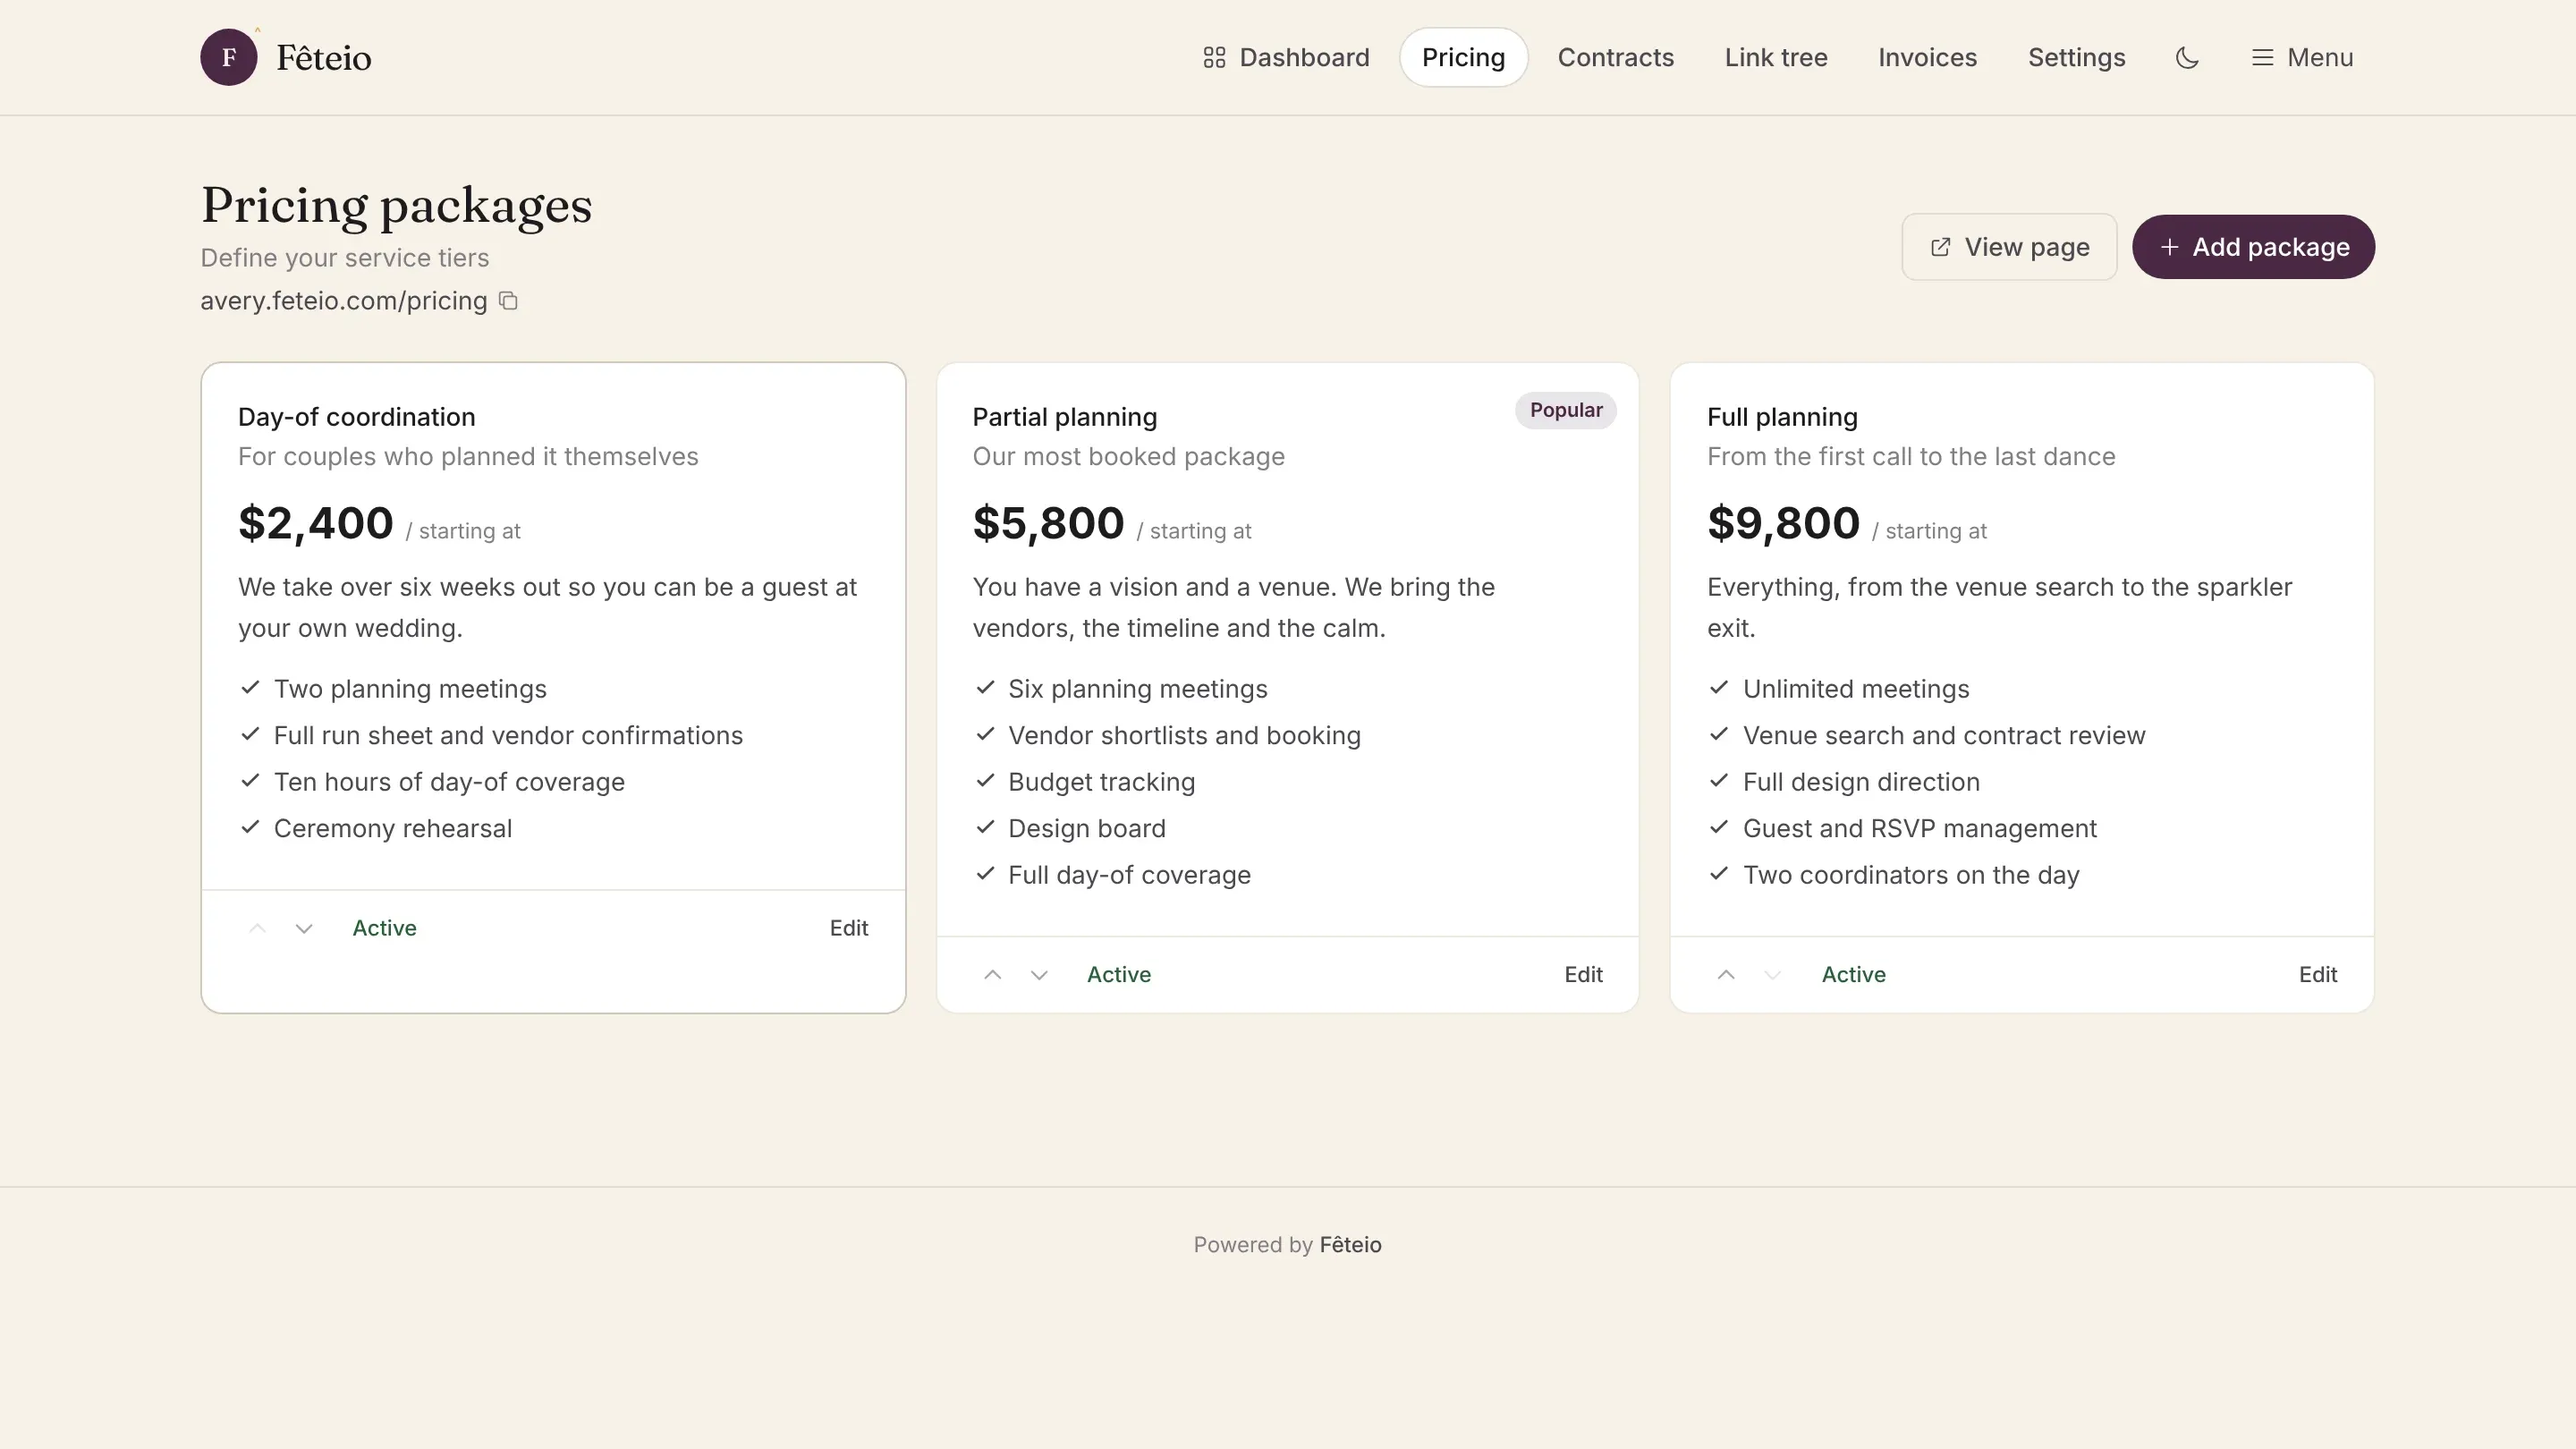Screen dimensions: 2576x1449
Task: Move Full planning package up
Action: coord(1726,974)
